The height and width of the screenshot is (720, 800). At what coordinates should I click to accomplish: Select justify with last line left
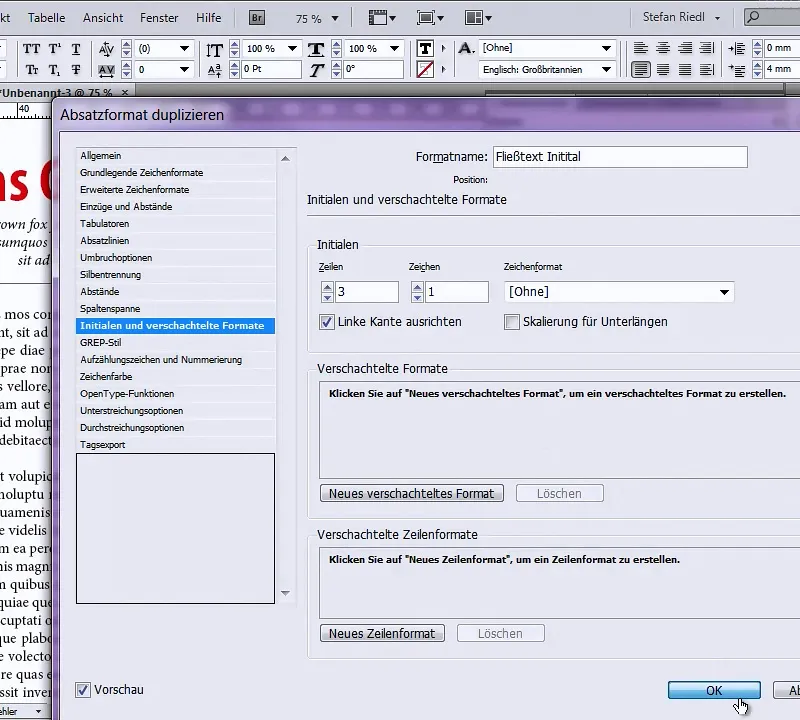tap(641, 69)
